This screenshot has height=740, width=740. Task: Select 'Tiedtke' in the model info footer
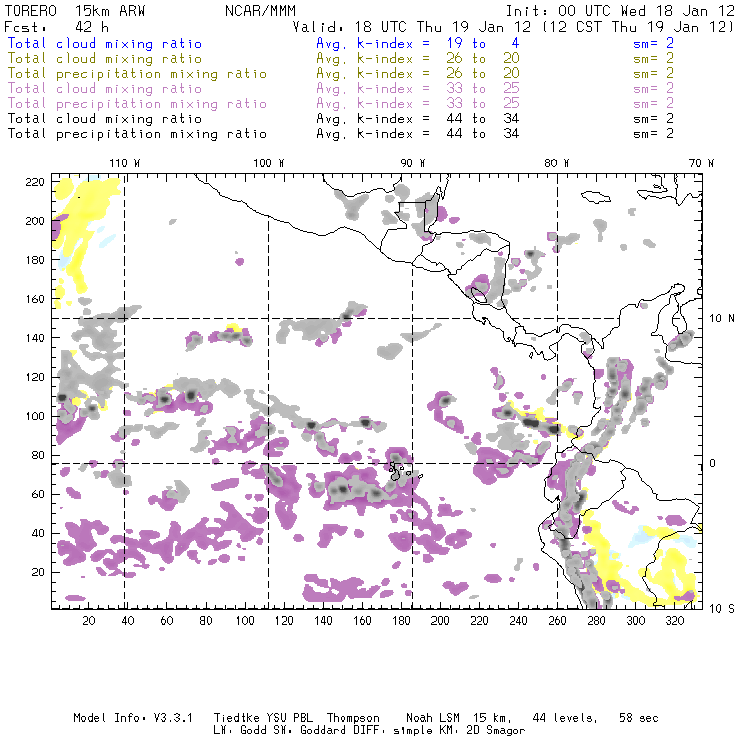click(237, 718)
